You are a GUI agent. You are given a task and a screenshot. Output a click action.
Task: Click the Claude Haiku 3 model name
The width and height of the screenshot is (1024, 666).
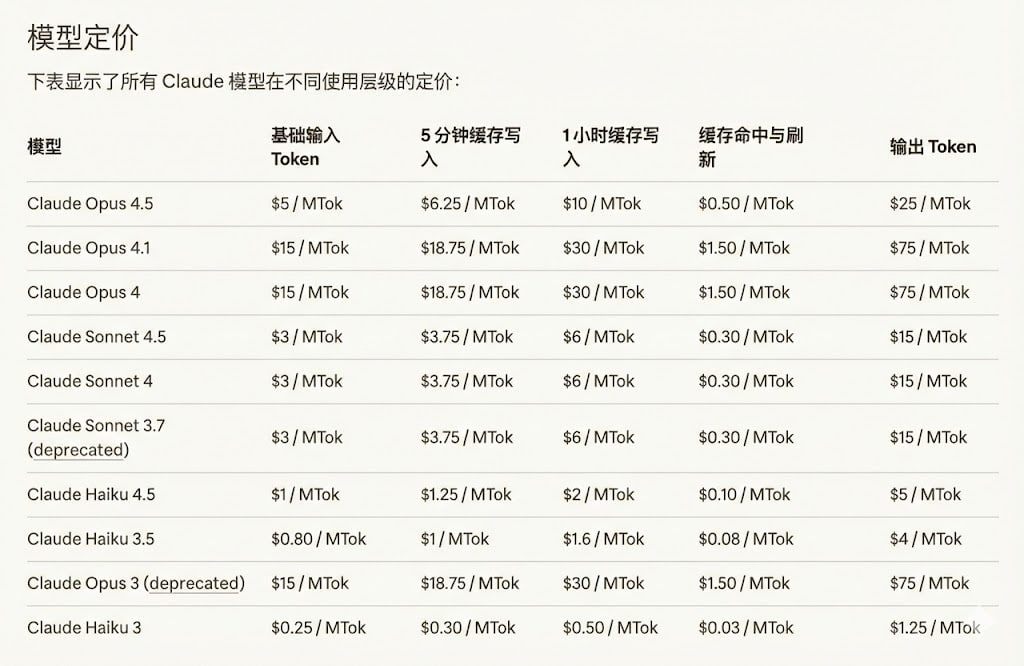tap(84, 628)
